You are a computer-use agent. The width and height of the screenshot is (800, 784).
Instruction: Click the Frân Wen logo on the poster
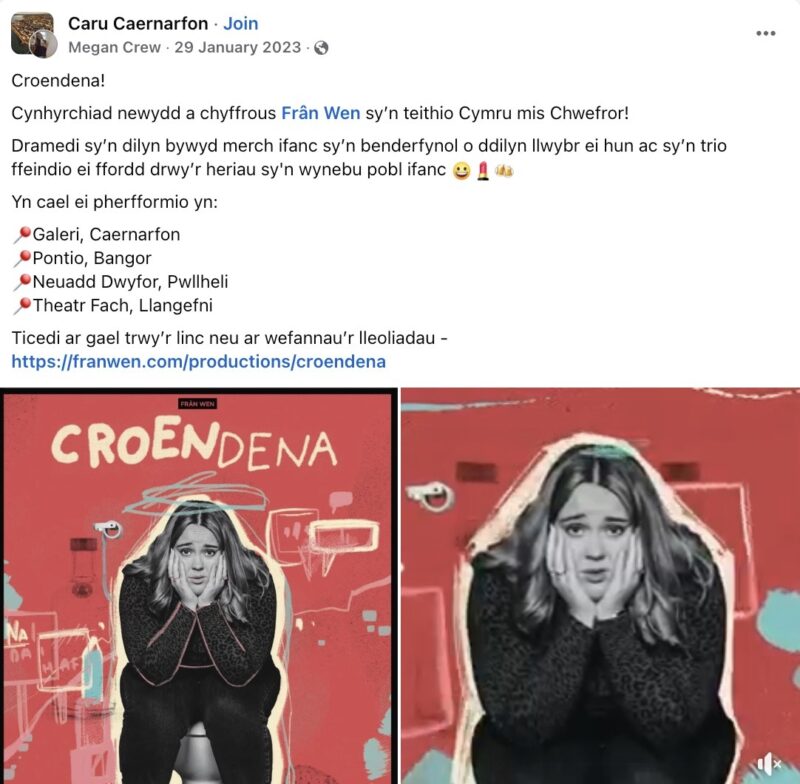click(197, 404)
